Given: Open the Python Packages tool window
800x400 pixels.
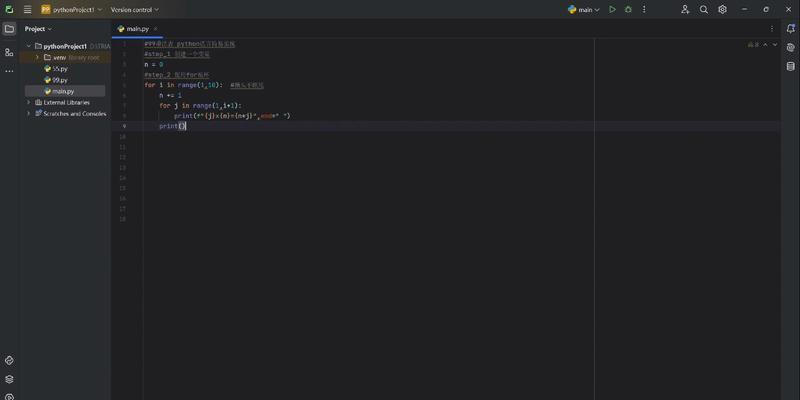Looking at the screenshot, I should point(9,361).
